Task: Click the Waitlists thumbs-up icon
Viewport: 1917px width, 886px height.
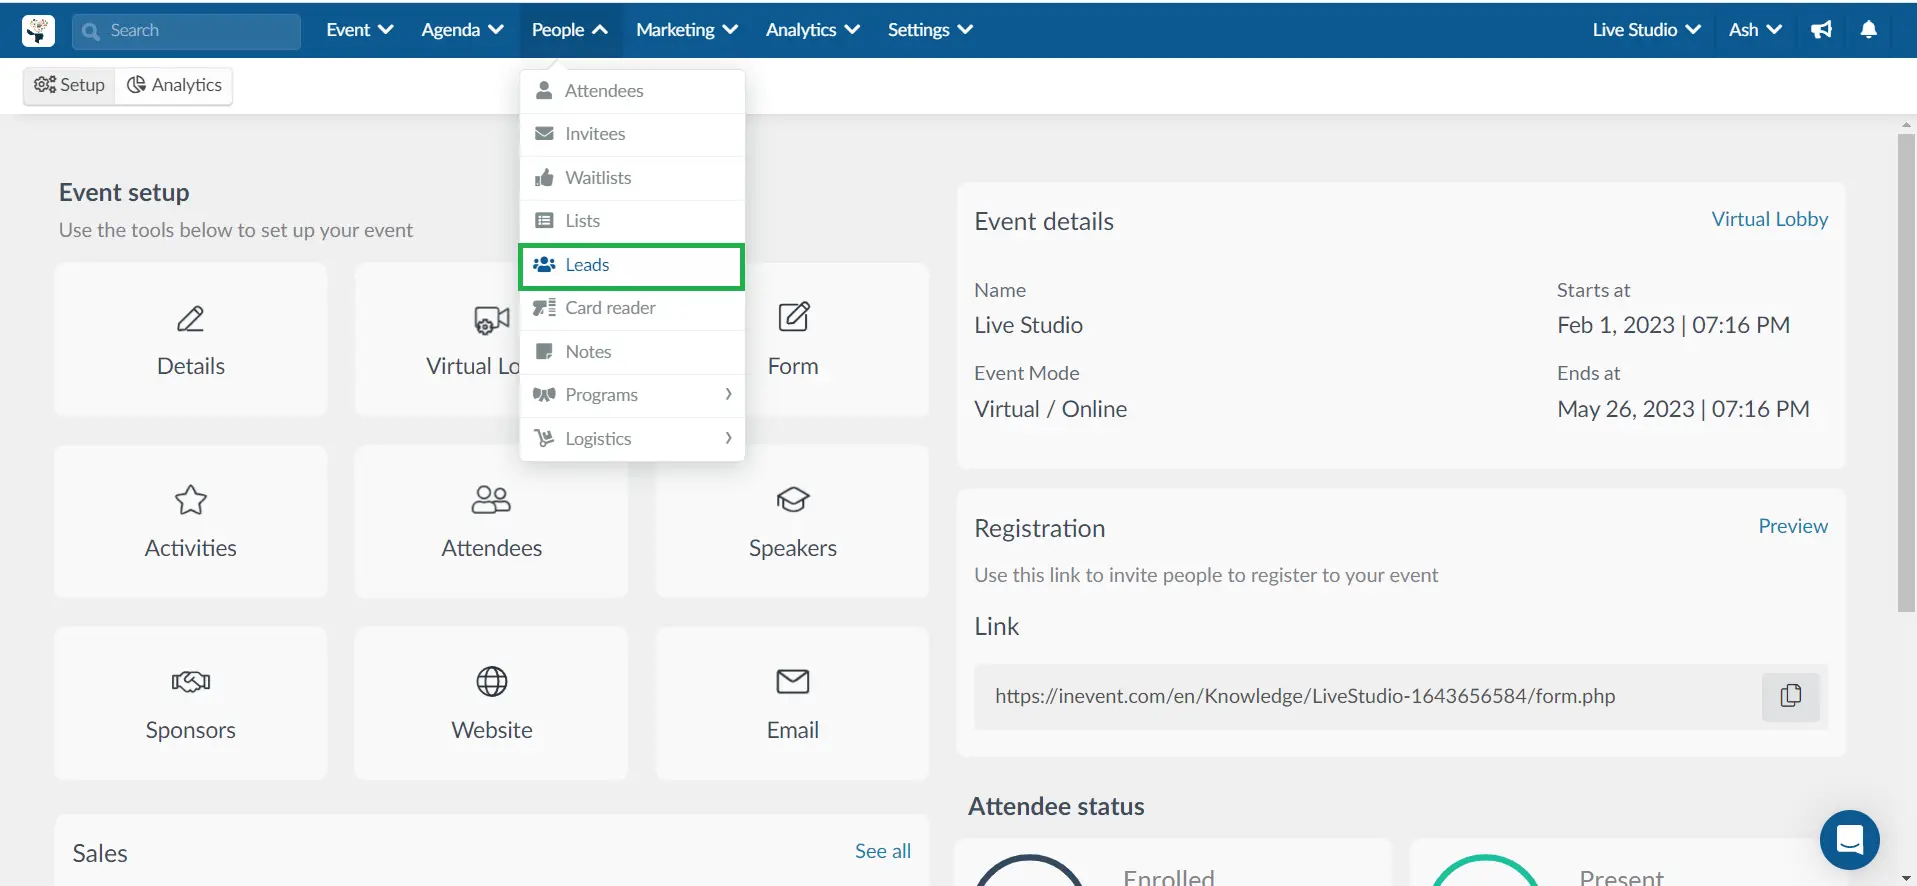Action: pyautogui.click(x=544, y=178)
